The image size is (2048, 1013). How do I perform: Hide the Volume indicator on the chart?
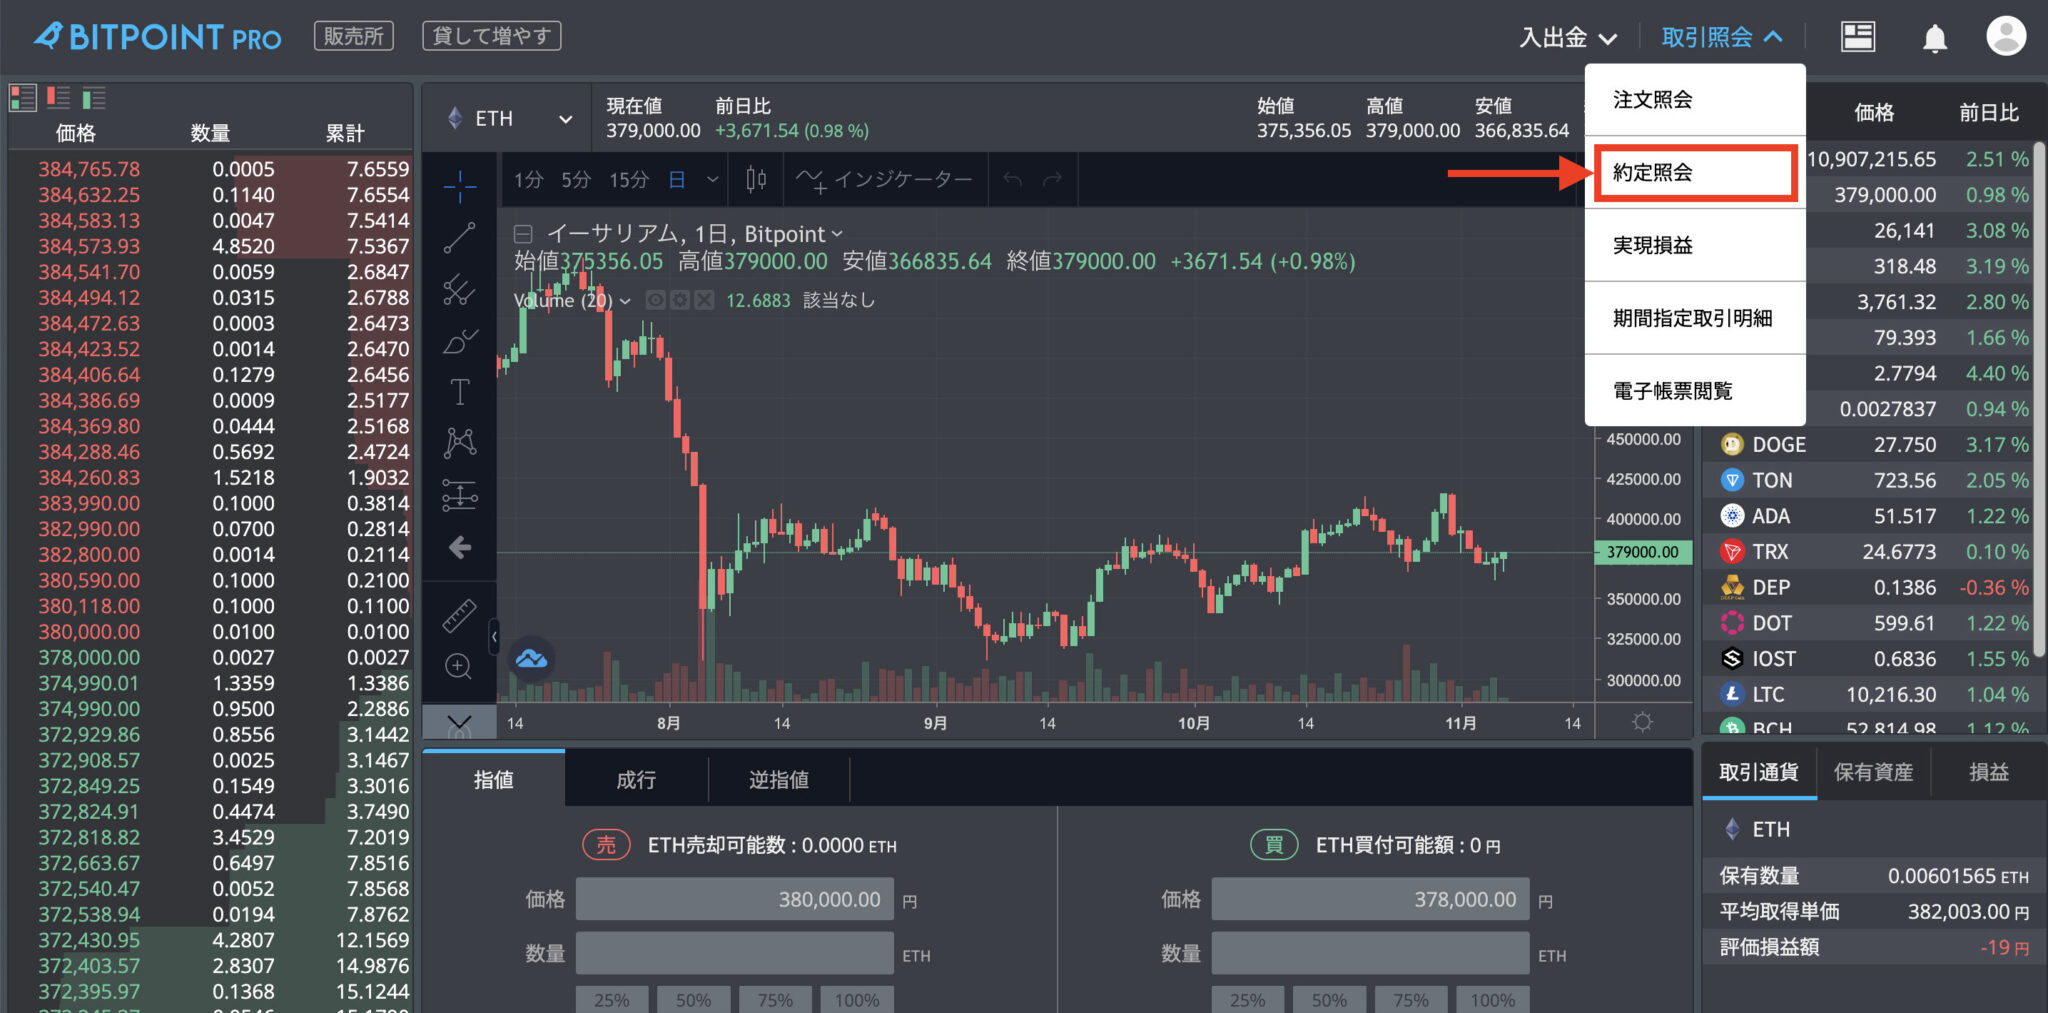pos(654,300)
